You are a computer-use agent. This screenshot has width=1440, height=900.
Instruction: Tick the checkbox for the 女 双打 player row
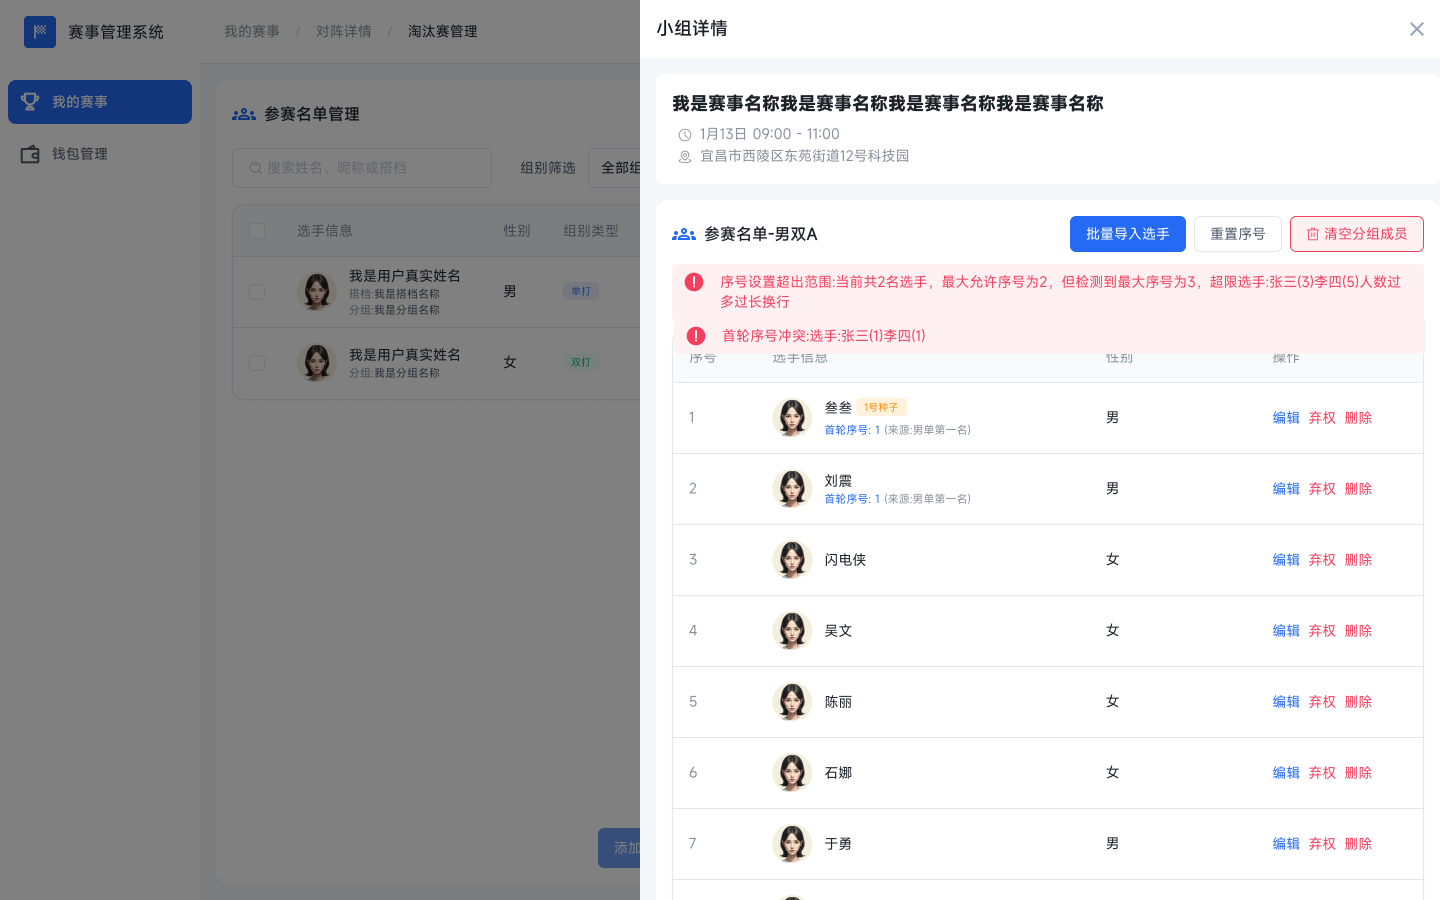pyautogui.click(x=257, y=363)
